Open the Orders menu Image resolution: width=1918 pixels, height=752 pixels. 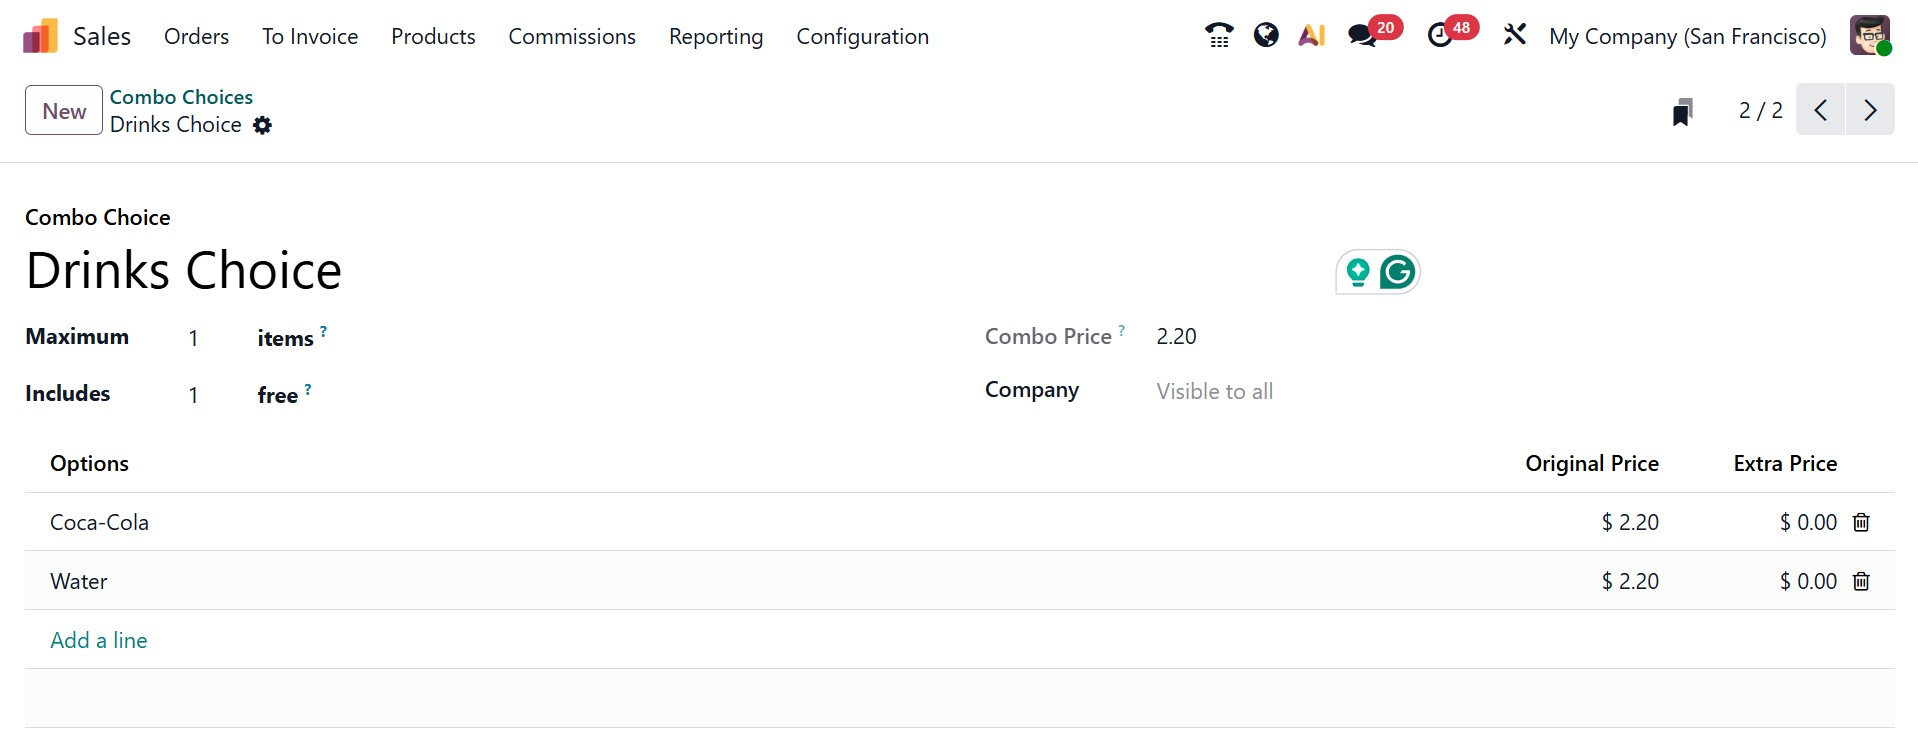coord(196,36)
